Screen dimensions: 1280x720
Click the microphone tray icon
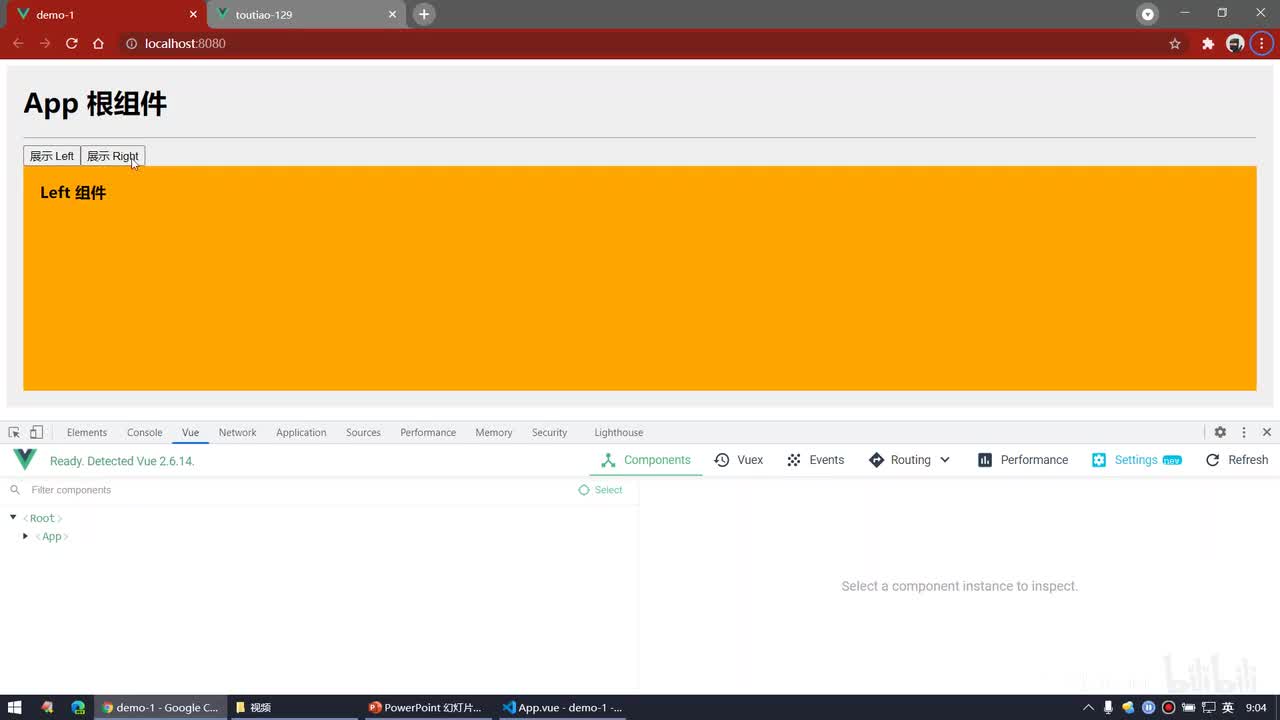1108,707
